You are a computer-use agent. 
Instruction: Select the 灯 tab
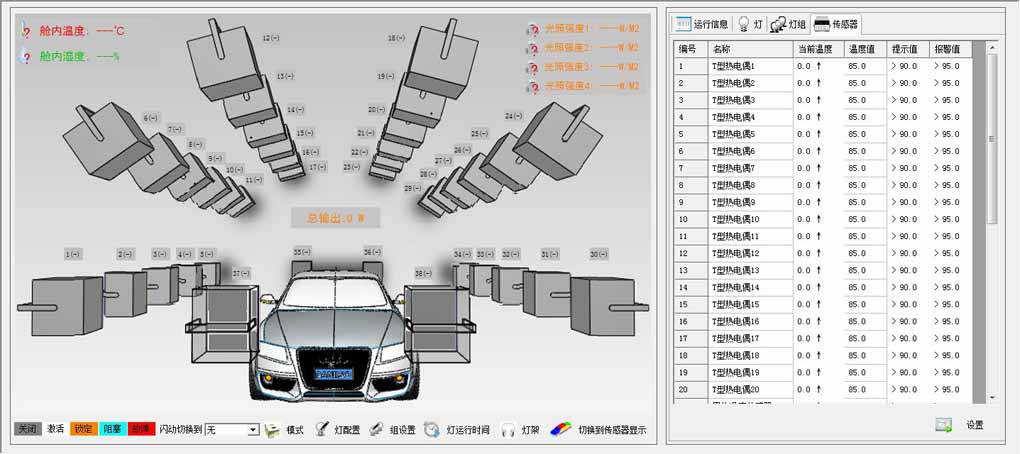750,24
